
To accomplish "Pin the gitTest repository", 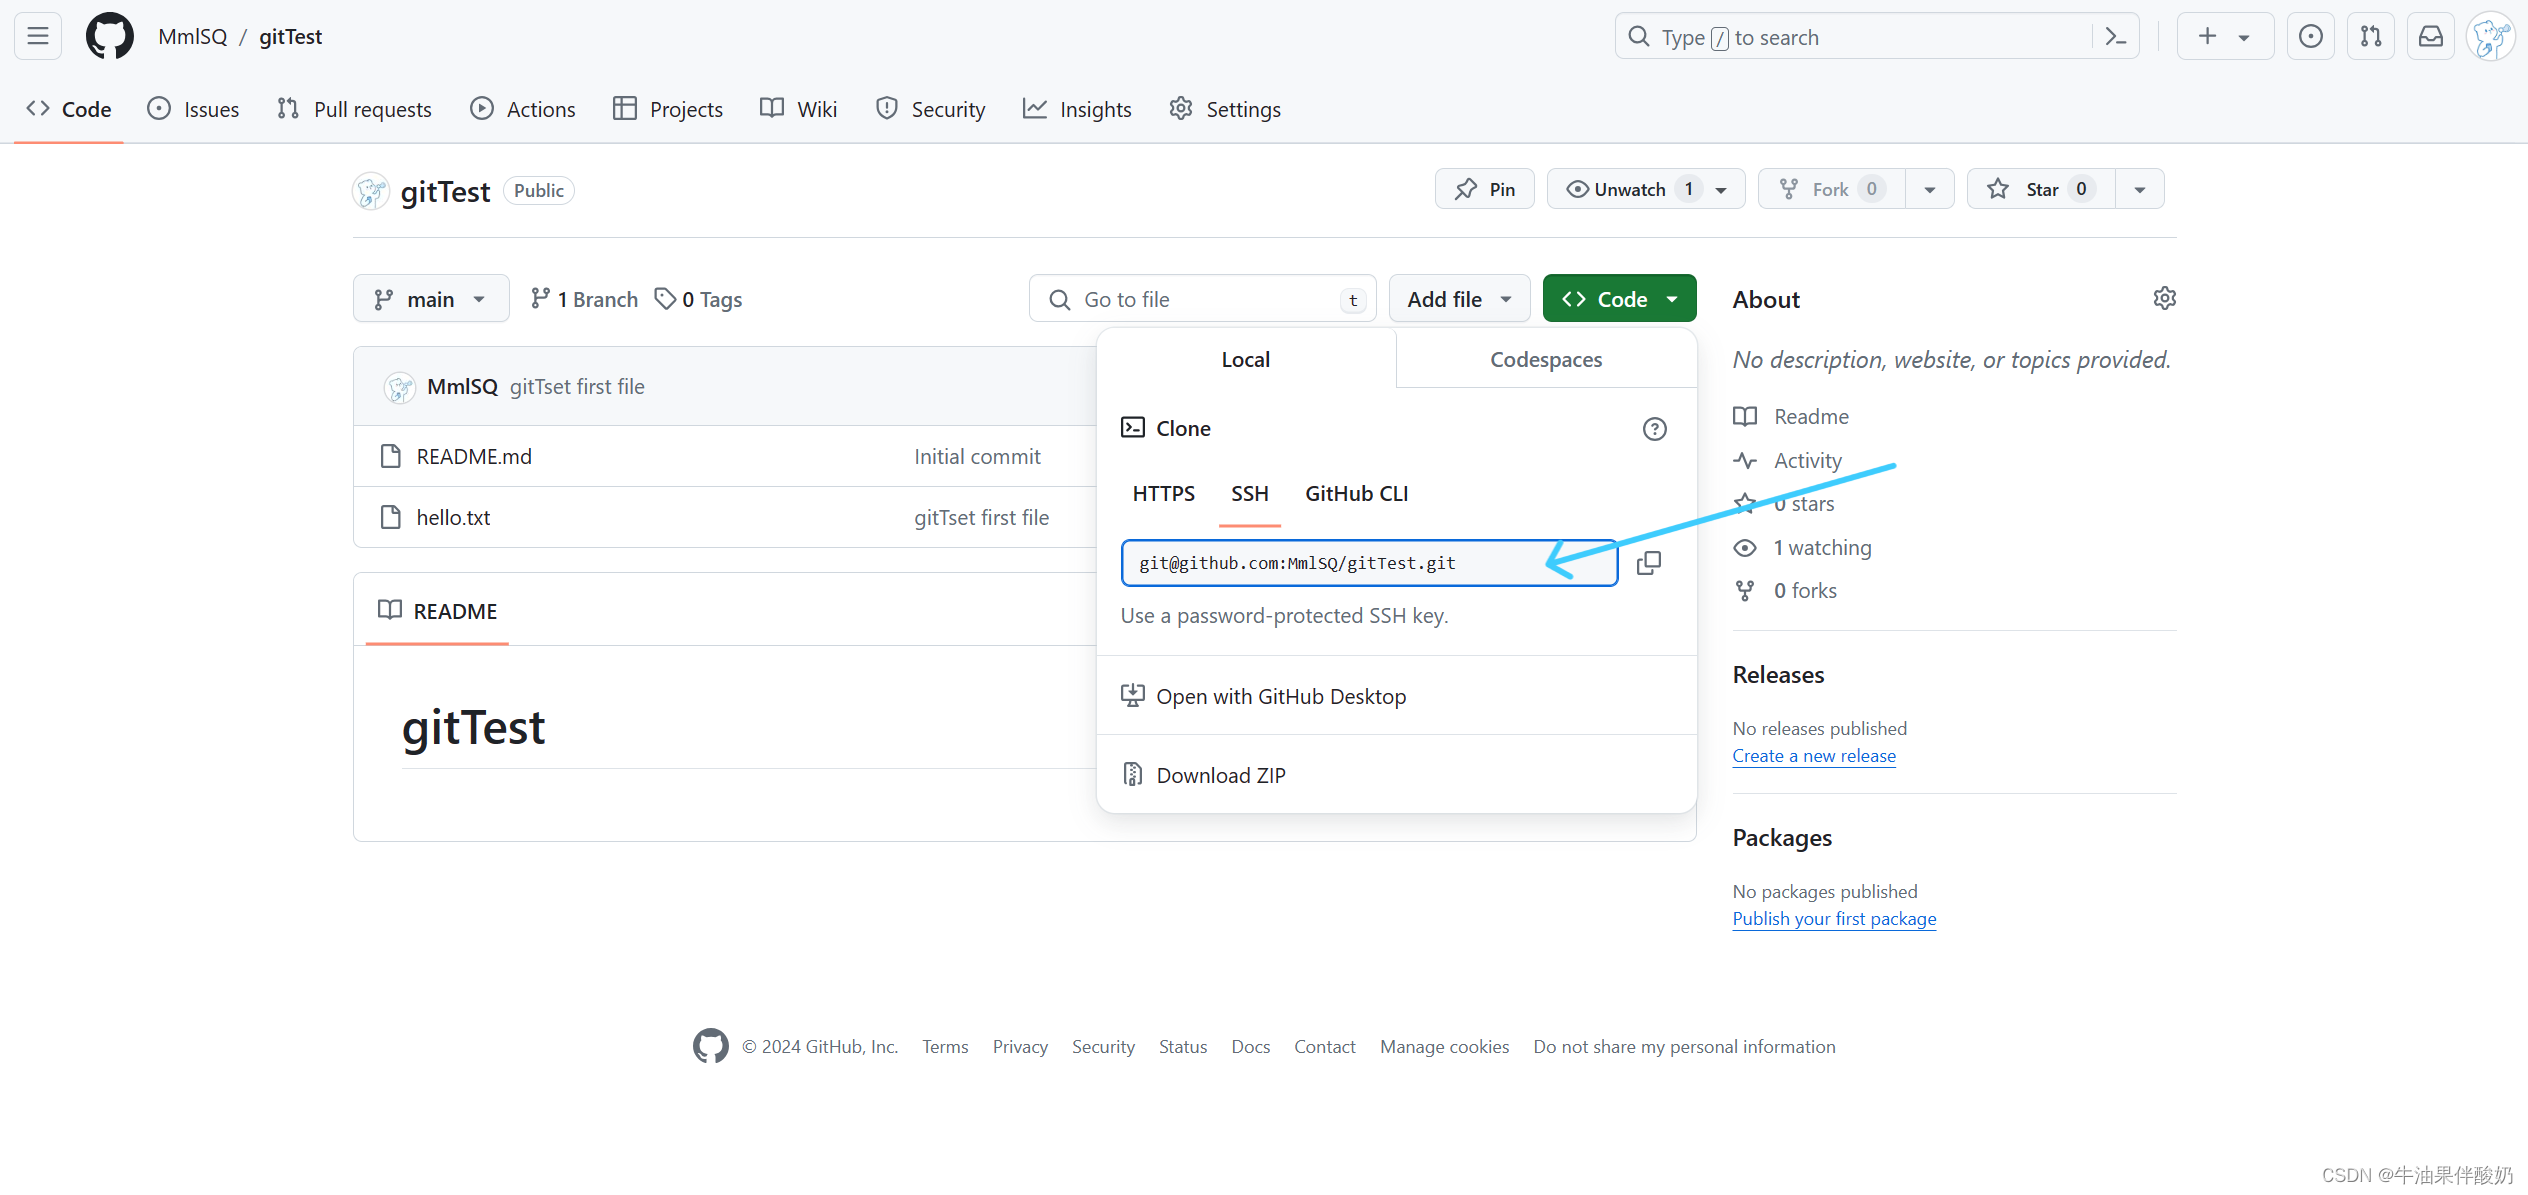I will [x=1484, y=189].
